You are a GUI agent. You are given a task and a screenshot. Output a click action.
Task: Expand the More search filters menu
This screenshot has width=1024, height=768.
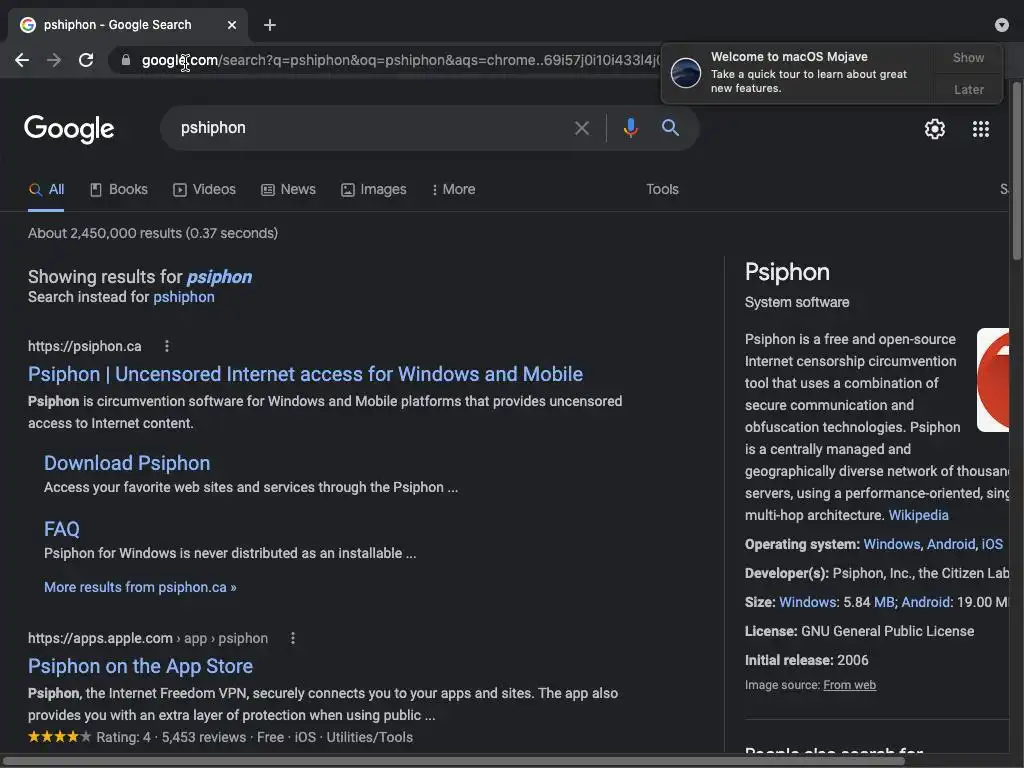[453, 189]
